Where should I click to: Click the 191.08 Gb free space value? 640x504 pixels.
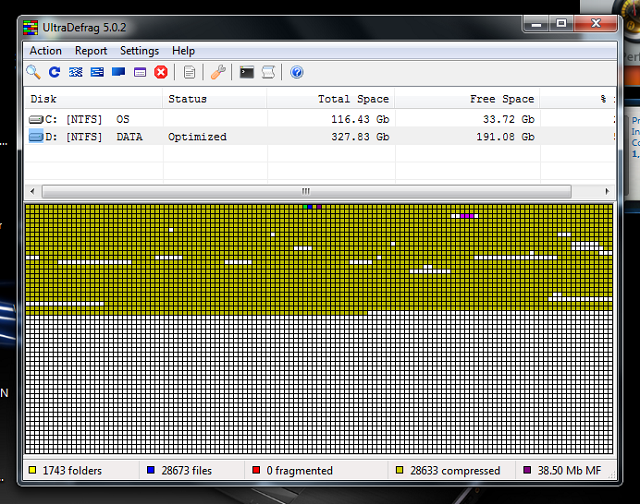click(x=505, y=137)
